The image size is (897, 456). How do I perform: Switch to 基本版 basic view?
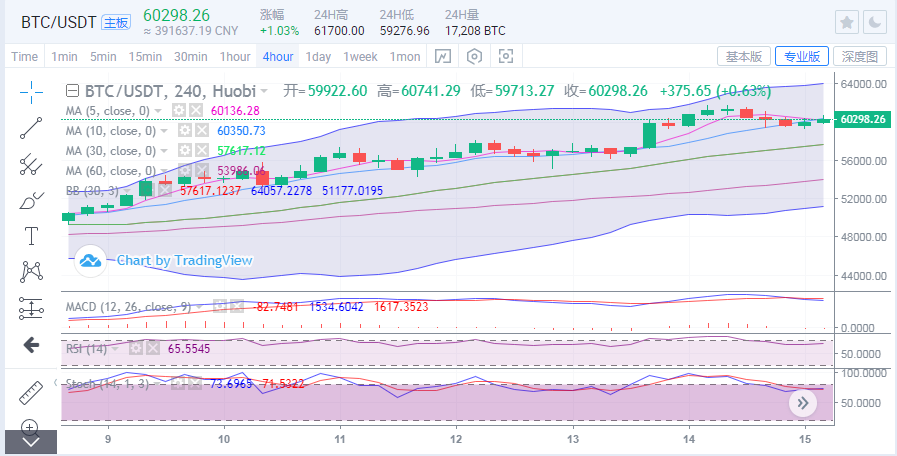(744, 56)
